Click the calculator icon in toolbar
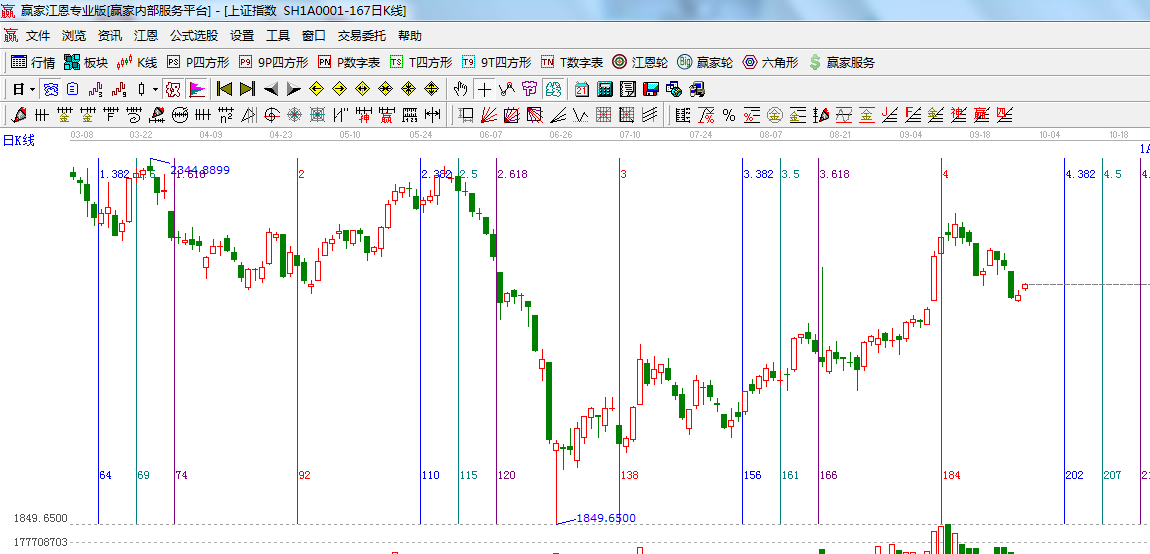Viewport: 1150px width, 554px height. pyautogui.click(x=604, y=89)
